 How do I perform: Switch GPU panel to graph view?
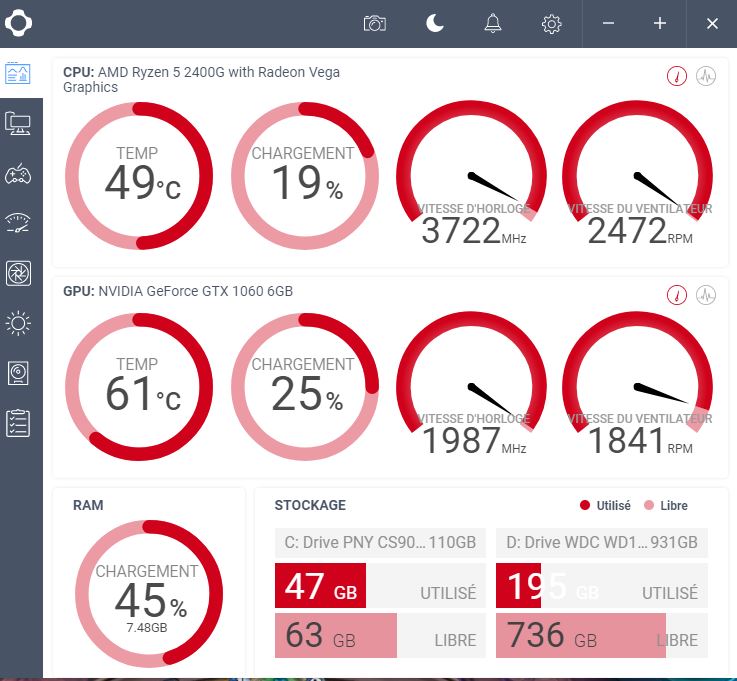[x=706, y=295]
